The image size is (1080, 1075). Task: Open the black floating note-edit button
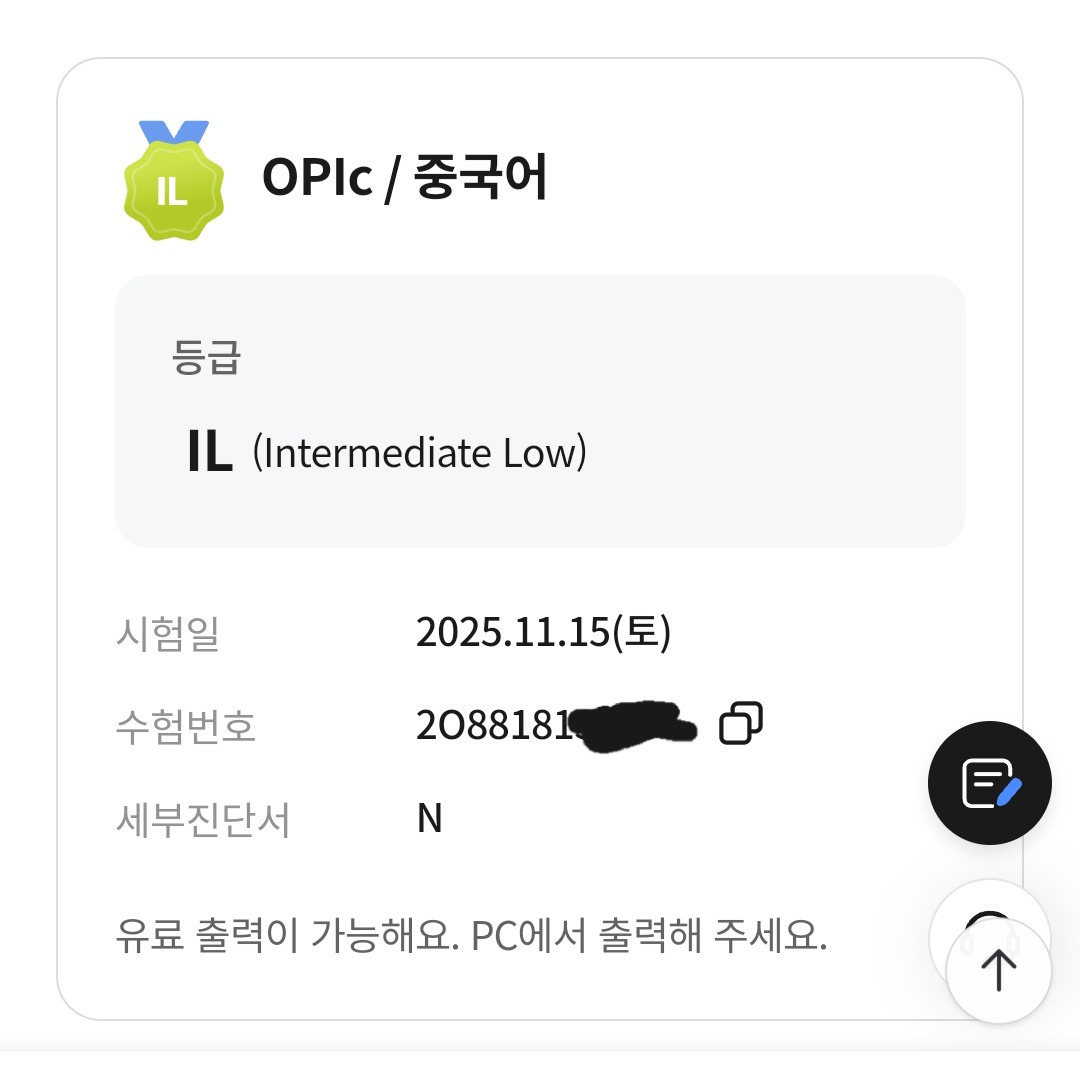coord(989,782)
